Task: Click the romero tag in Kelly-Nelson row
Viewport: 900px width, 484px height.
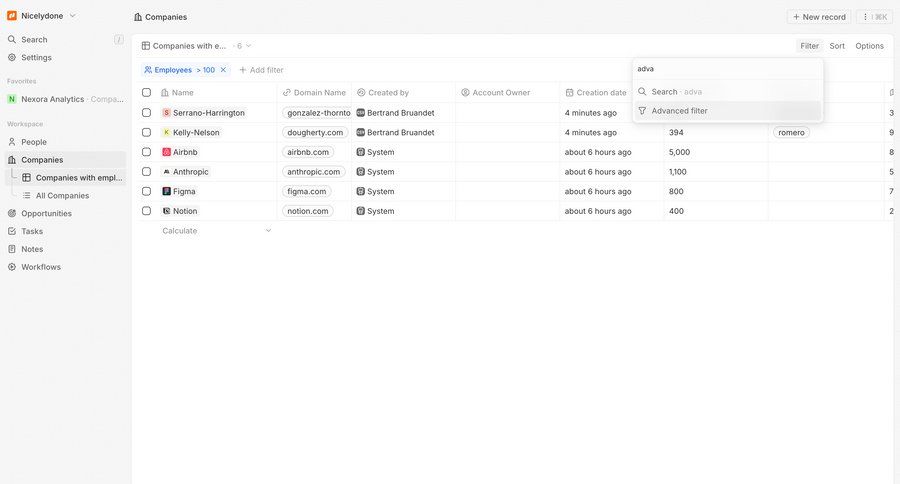Action: (792, 132)
